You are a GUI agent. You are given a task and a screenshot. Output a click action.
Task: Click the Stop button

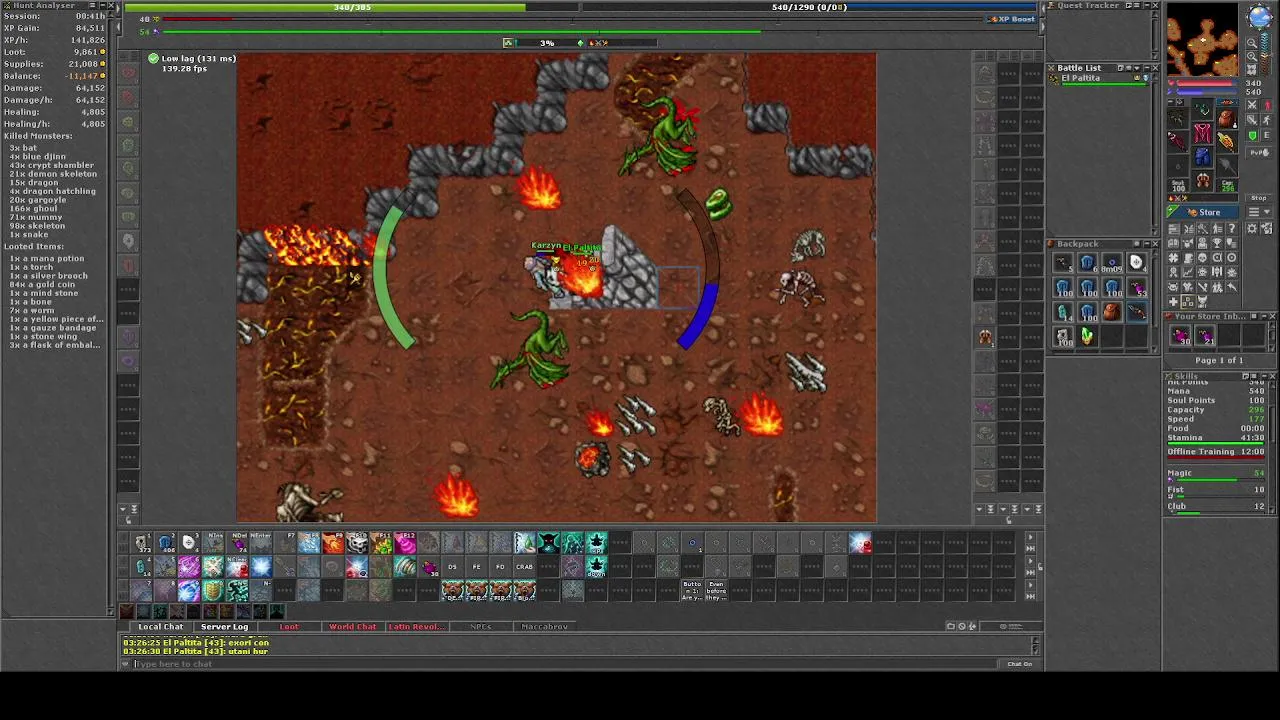click(x=1259, y=198)
